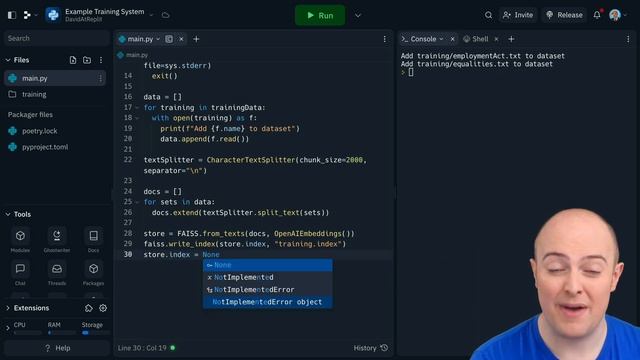Choose NotImplemented suggestion

pyautogui.click(x=268, y=278)
